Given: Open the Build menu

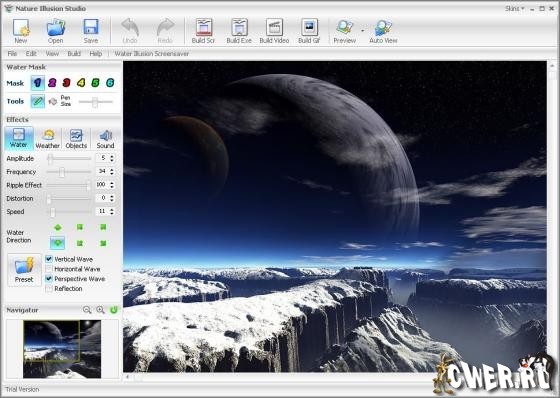Looking at the screenshot, I should 74,54.
